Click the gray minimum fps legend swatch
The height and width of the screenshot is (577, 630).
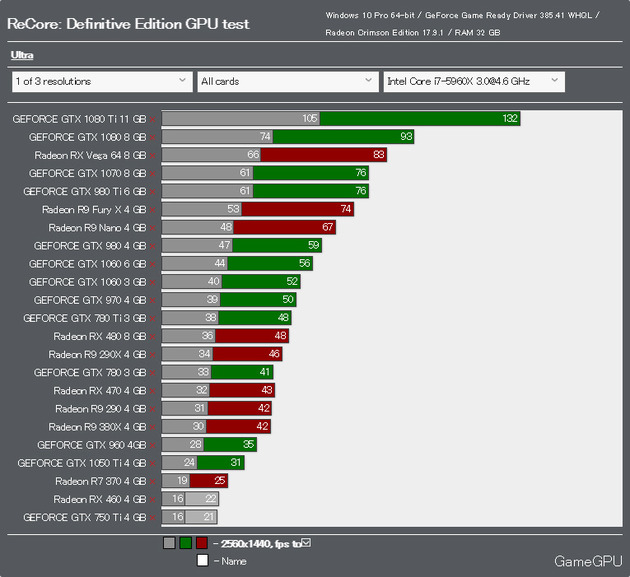(x=169, y=543)
